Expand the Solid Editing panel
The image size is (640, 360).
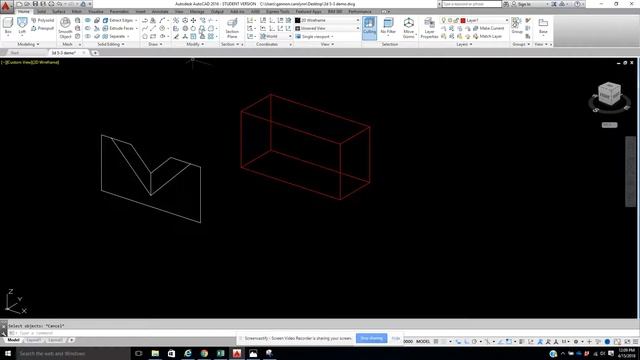coord(111,44)
